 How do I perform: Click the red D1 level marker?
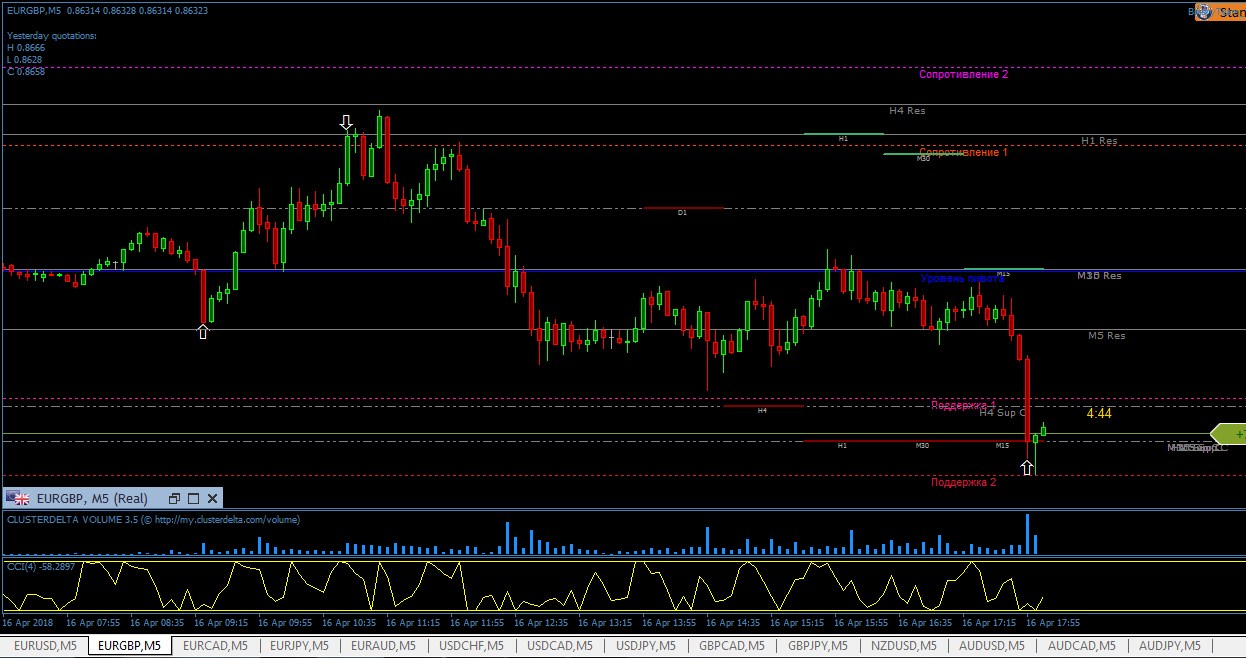point(683,210)
